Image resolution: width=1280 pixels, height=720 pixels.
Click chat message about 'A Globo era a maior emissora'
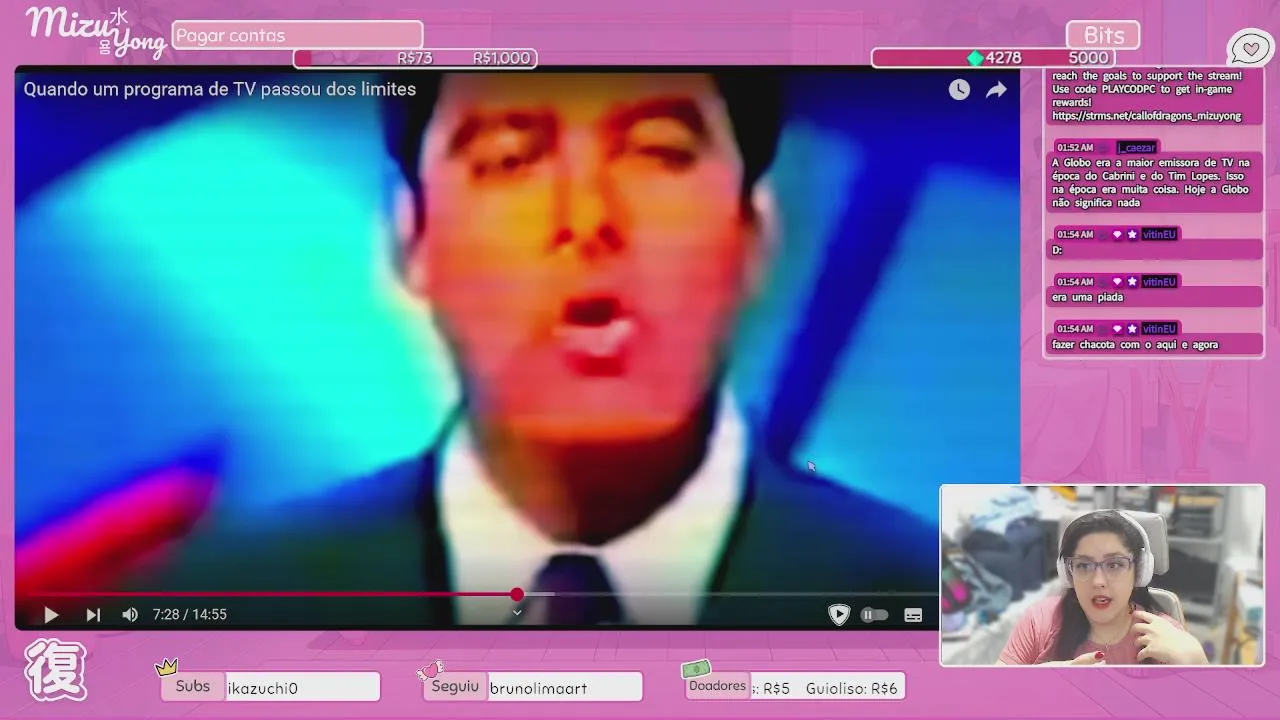pyautogui.click(x=1151, y=182)
